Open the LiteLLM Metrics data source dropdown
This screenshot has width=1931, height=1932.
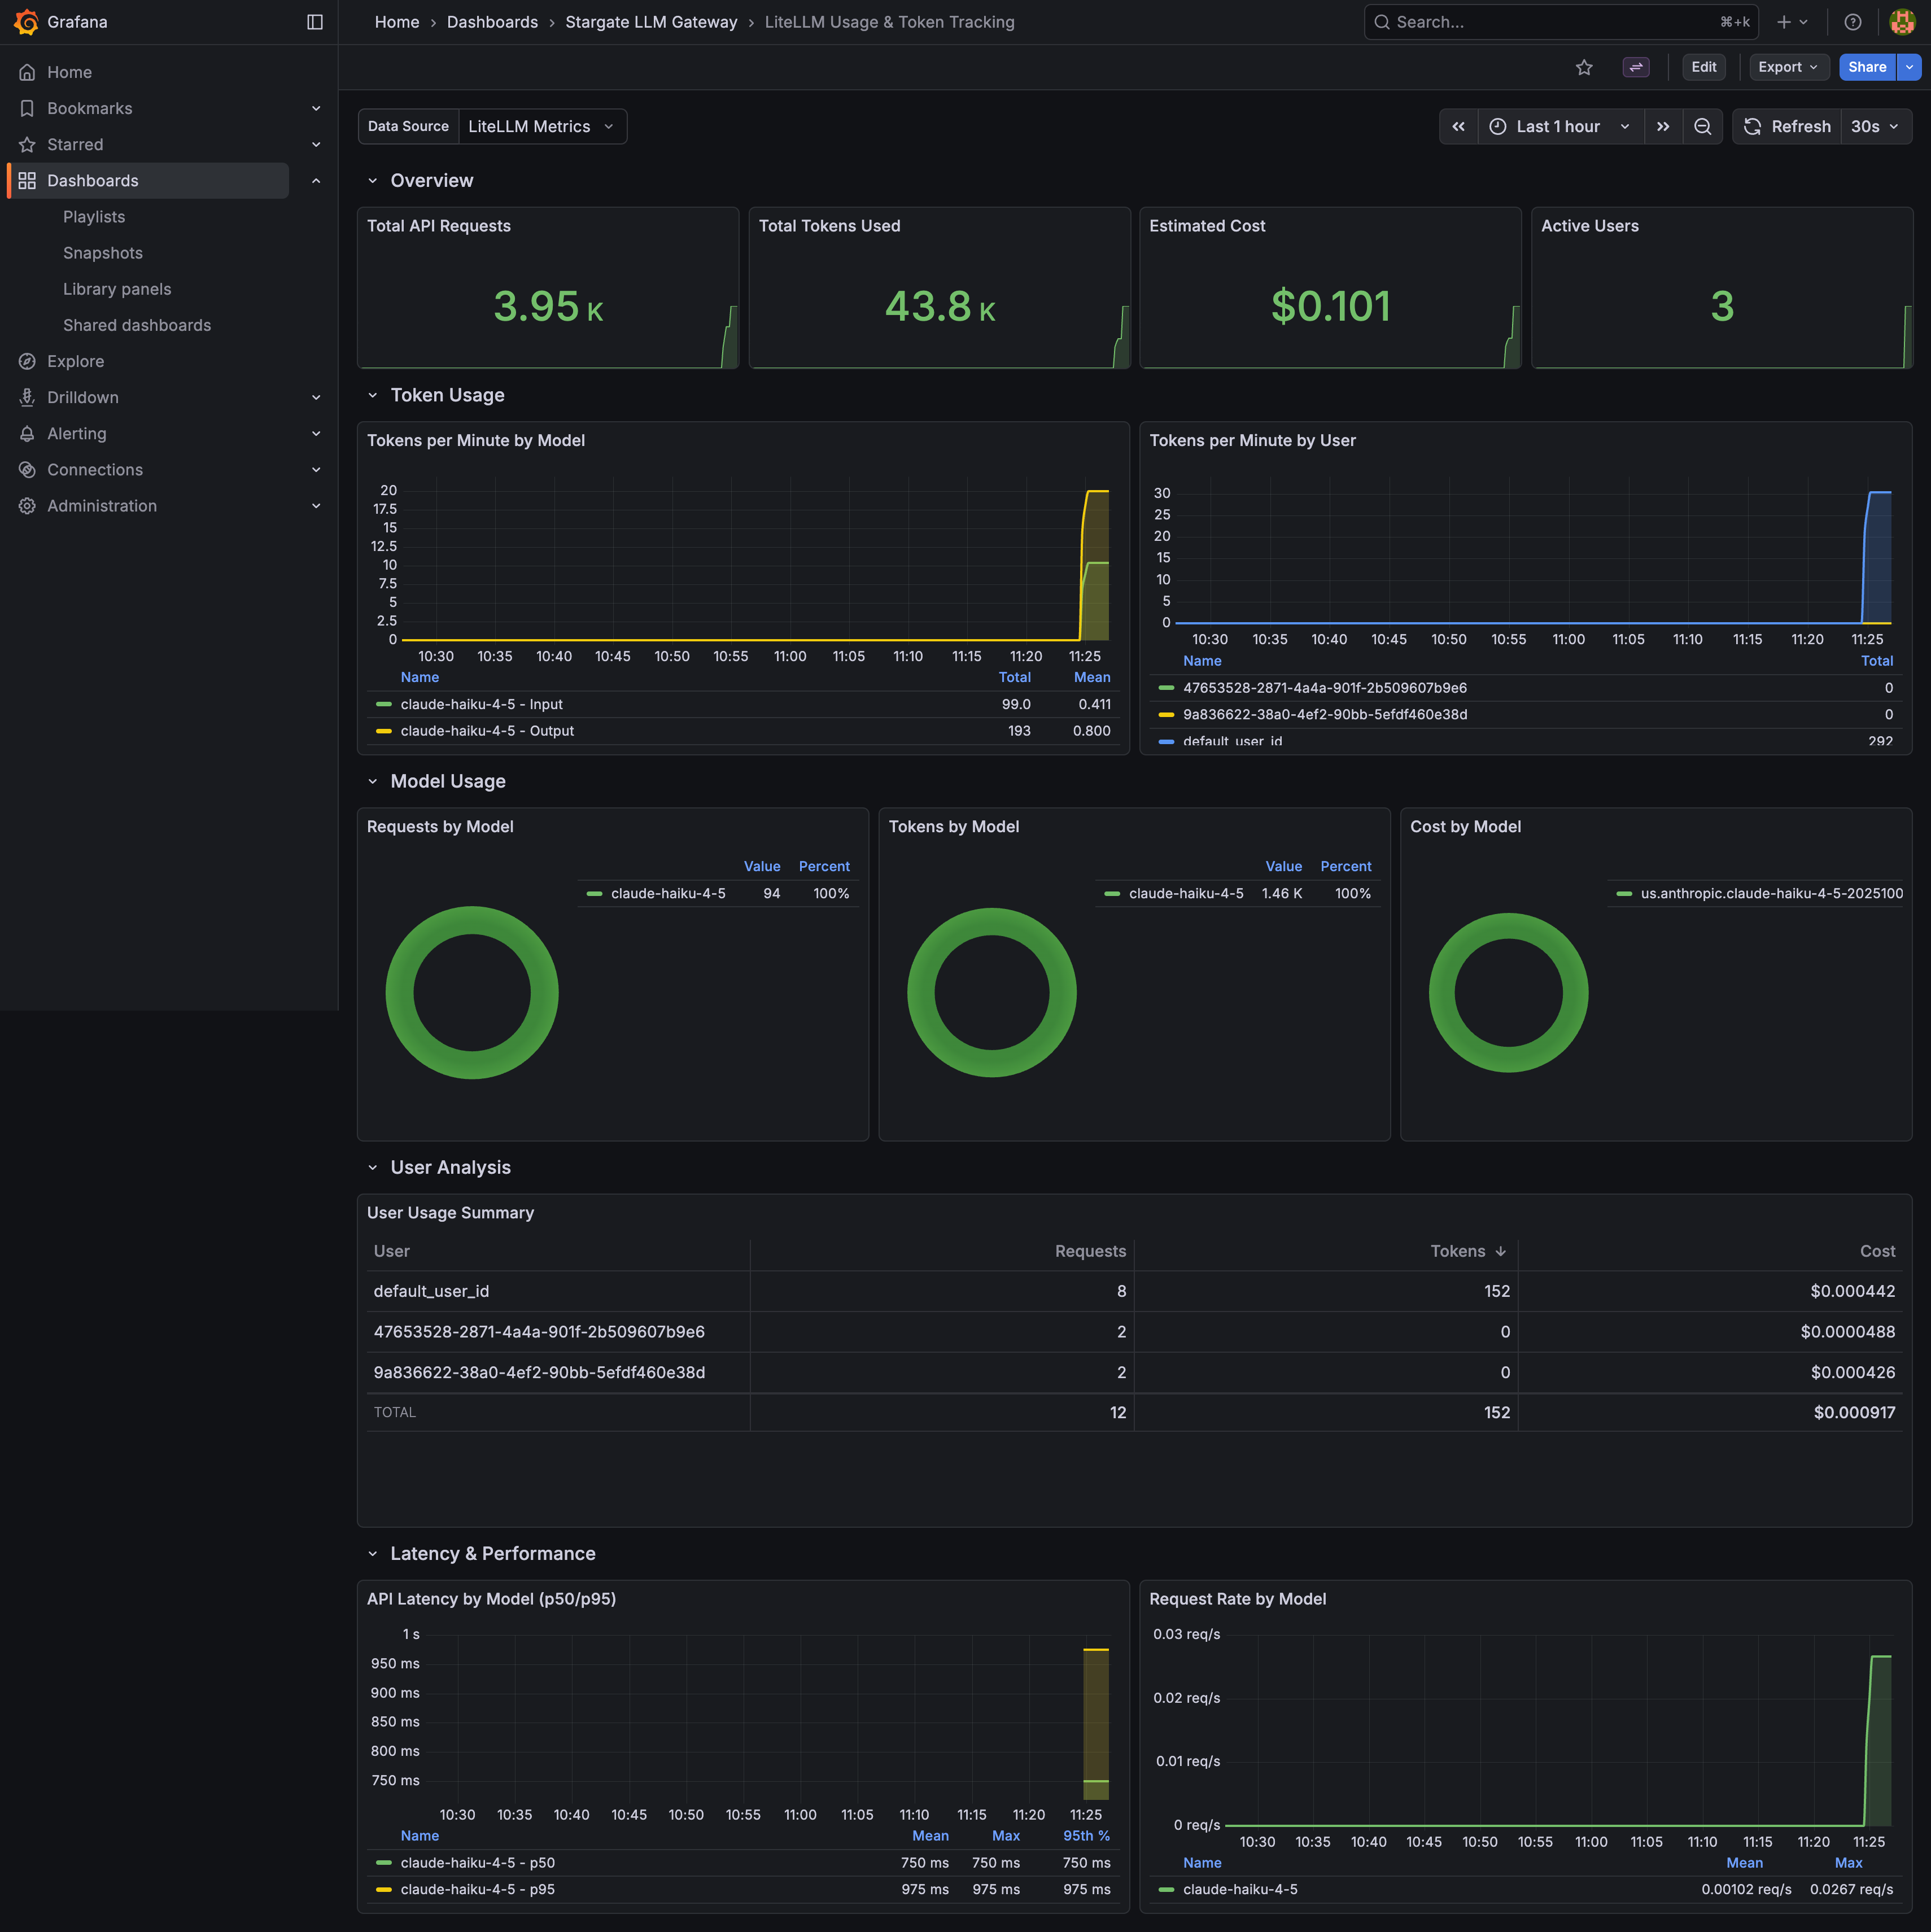tap(542, 126)
